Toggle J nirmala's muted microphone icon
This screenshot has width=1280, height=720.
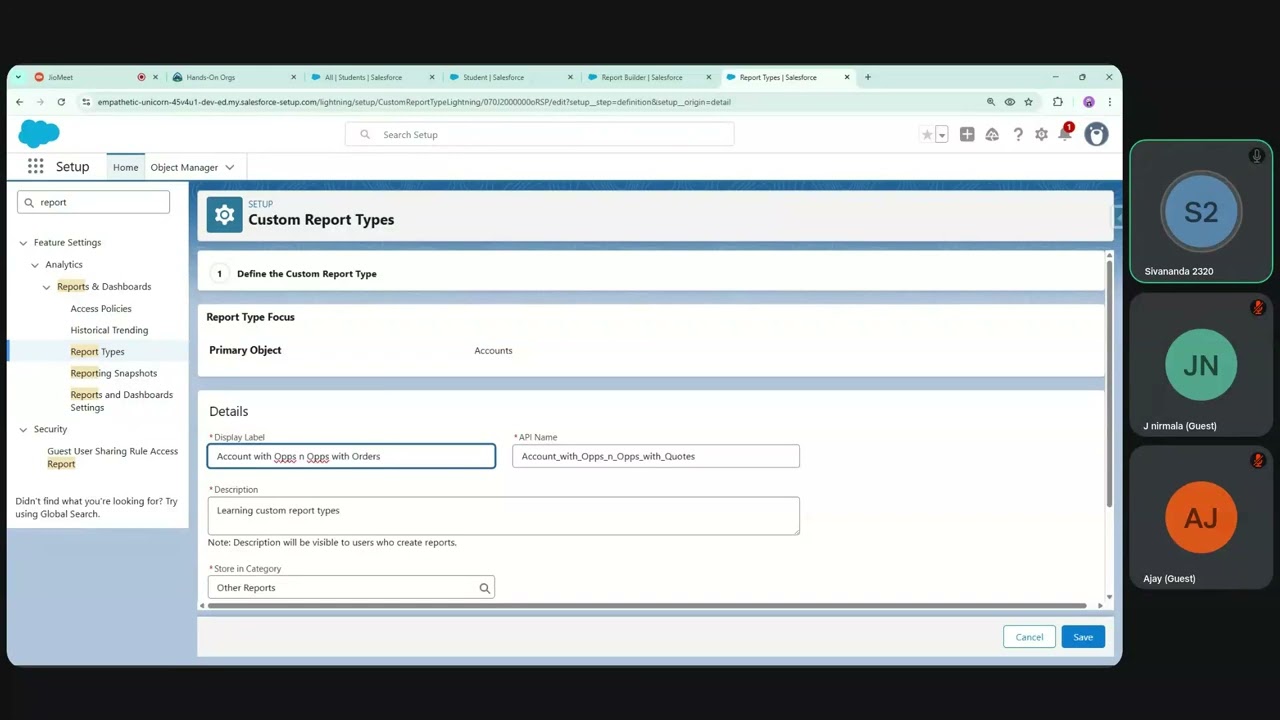(x=1258, y=308)
